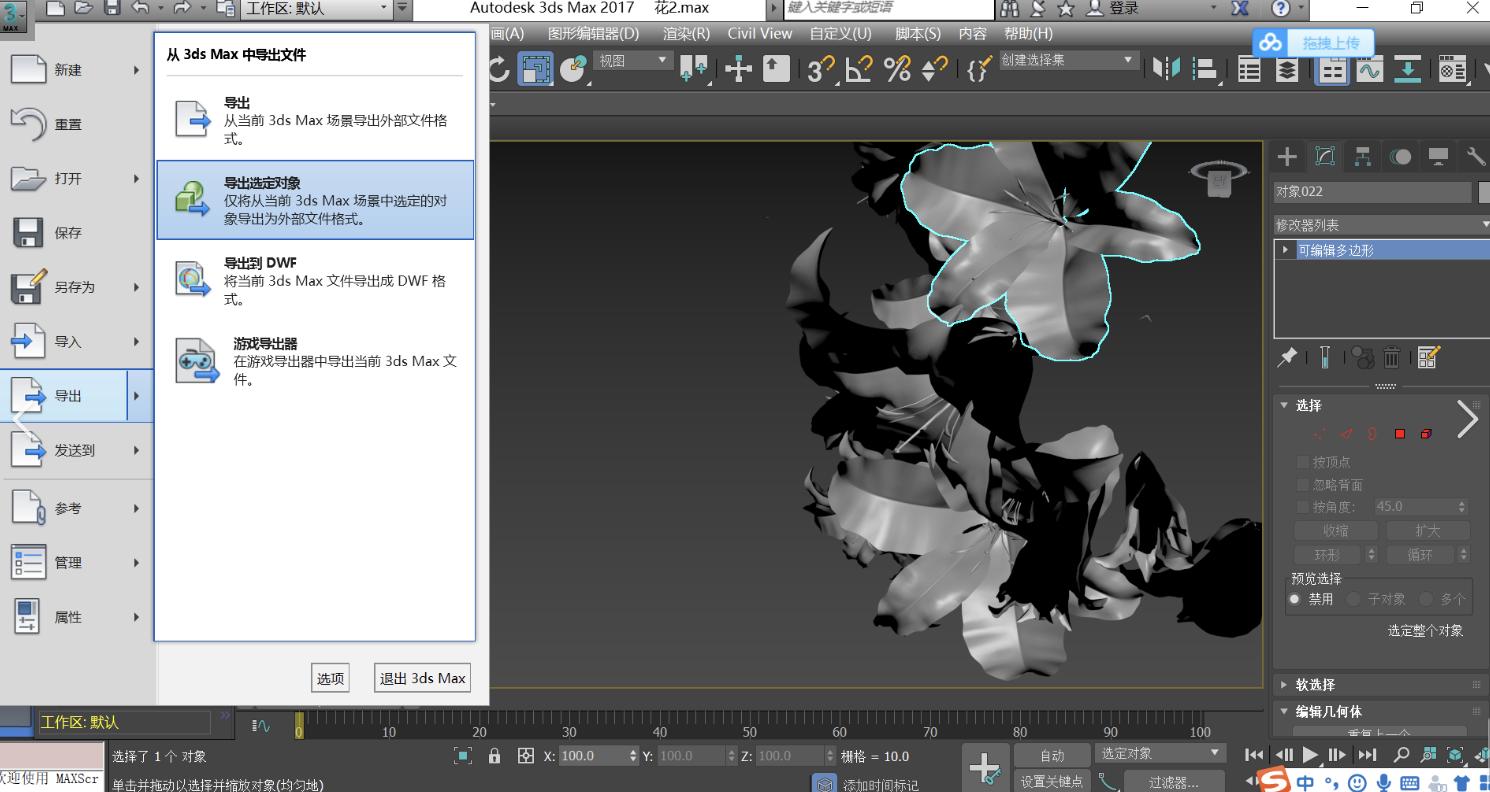Toggle the Auto Key (自动) button
This screenshot has width=1490, height=792.
pos(1052,756)
